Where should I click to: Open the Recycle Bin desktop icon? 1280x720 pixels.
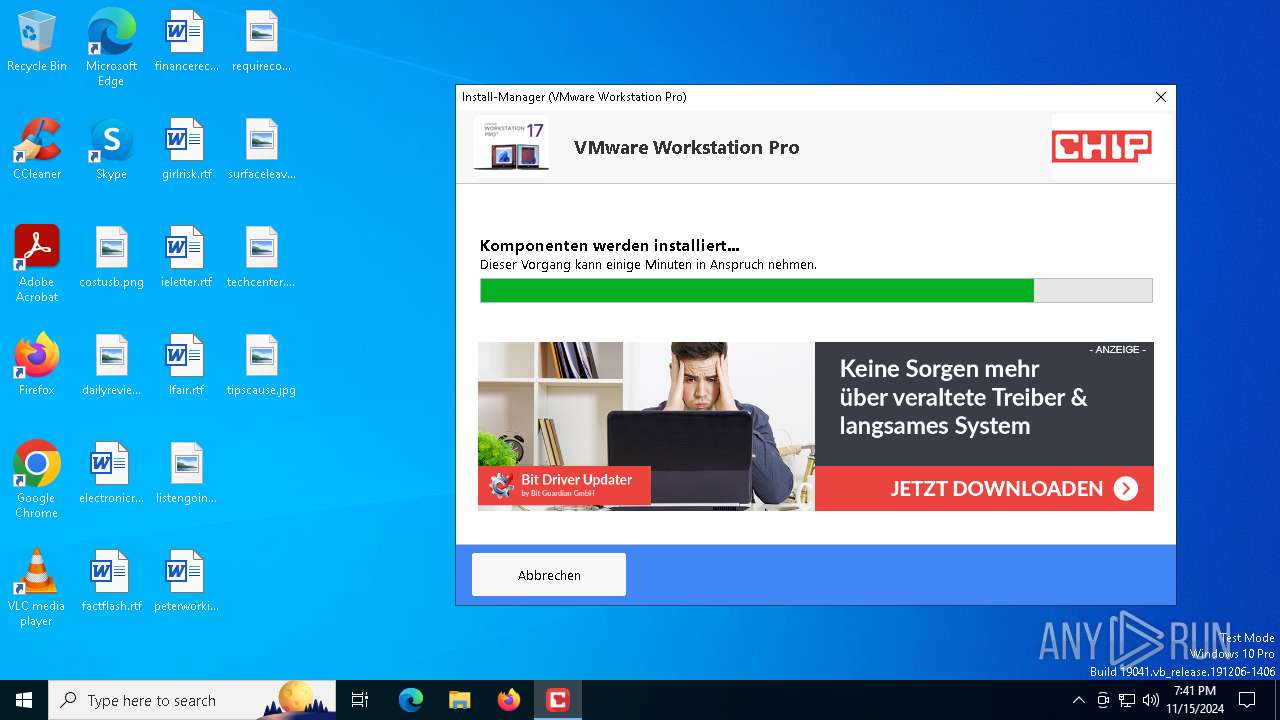(37, 42)
